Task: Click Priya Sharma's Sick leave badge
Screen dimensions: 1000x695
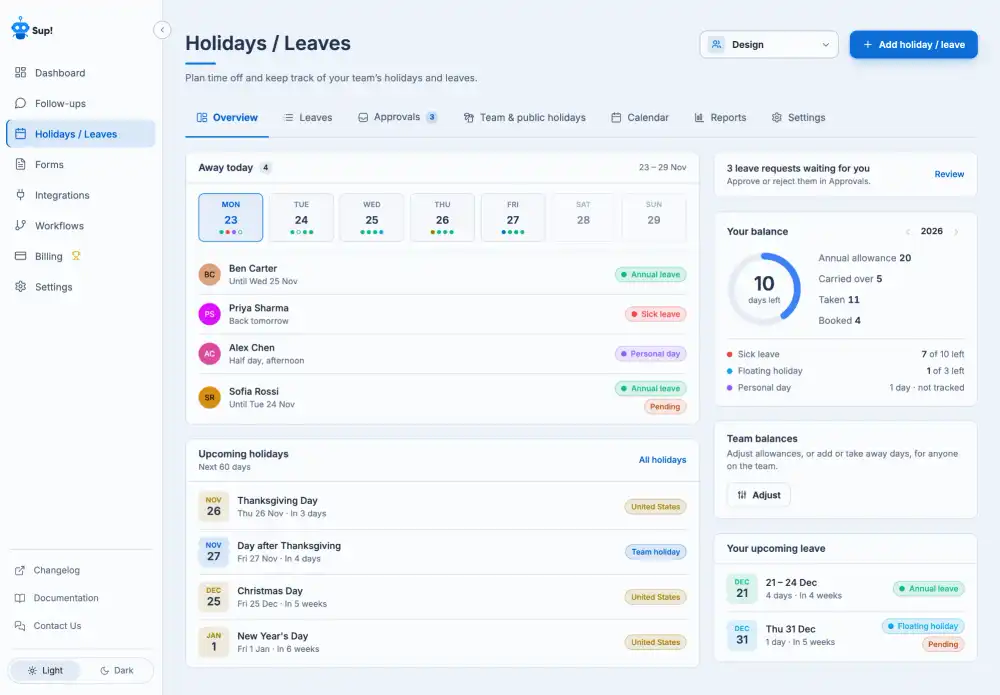Action: point(656,314)
